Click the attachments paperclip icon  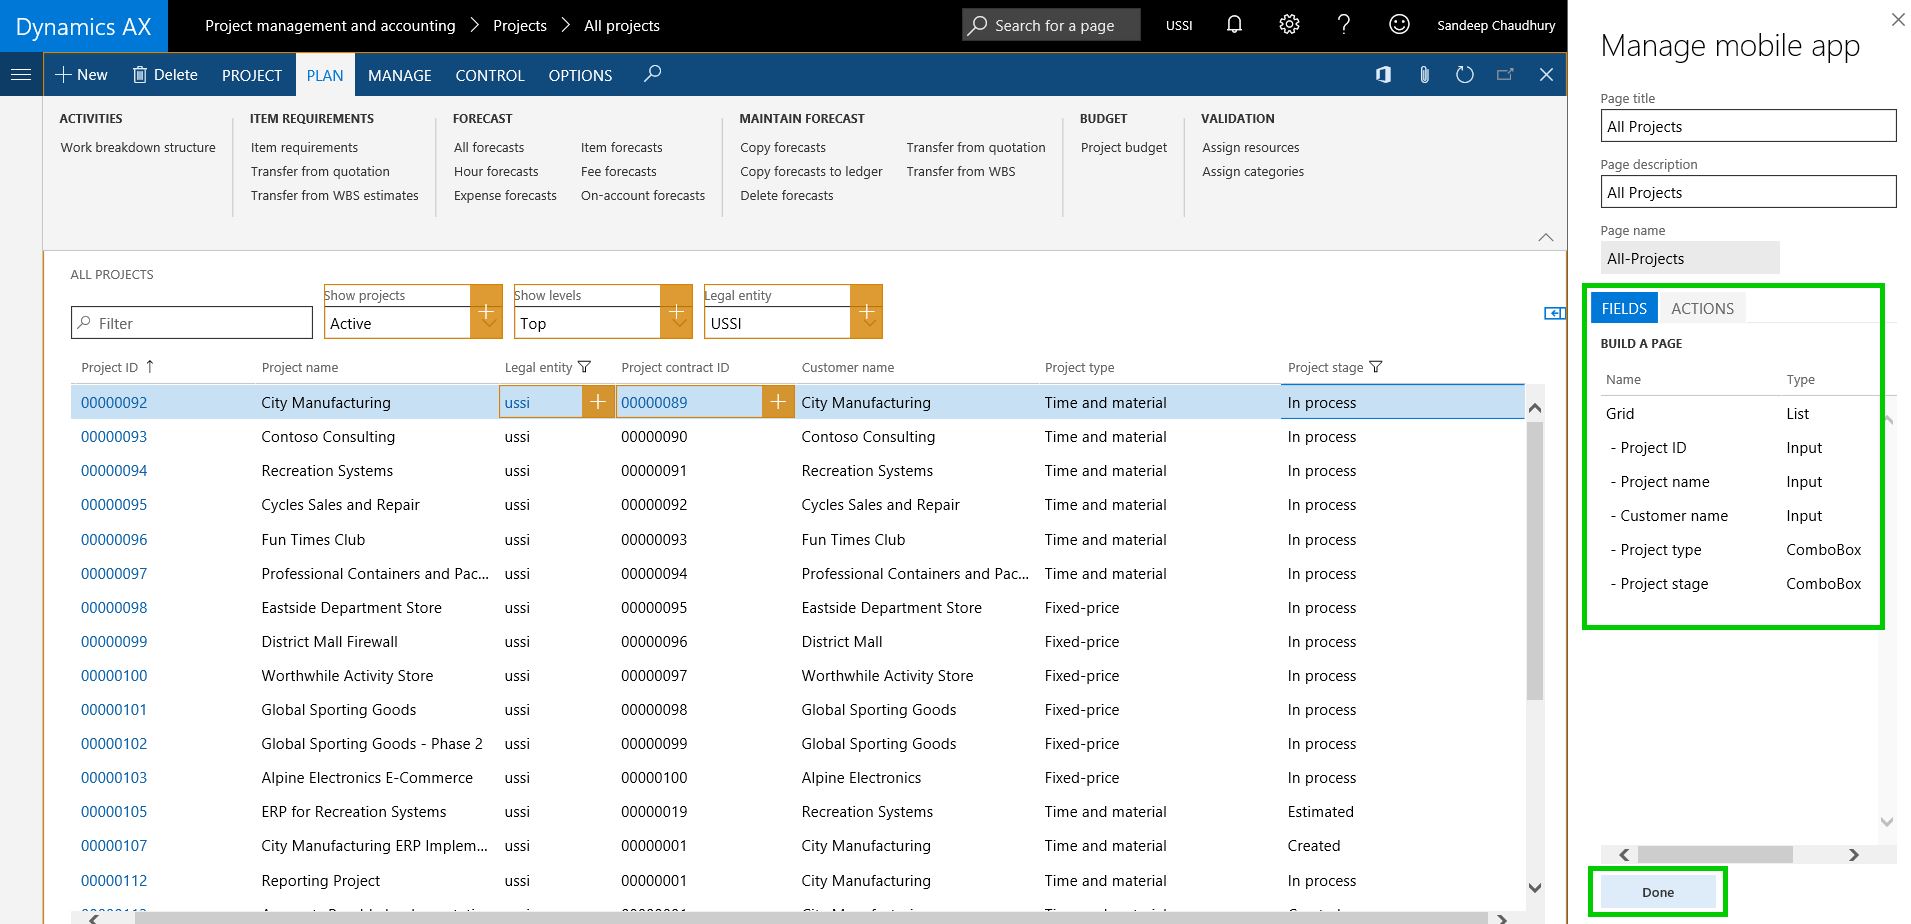(1424, 75)
